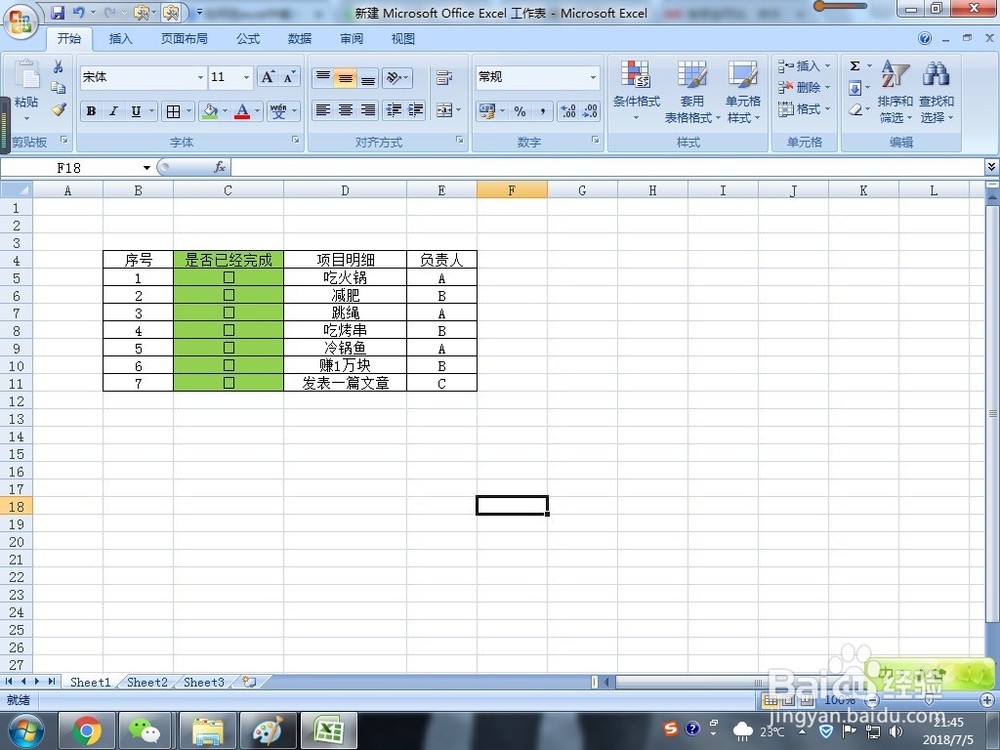
Task: Apply comma style number format
Action: click(x=542, y=112)
